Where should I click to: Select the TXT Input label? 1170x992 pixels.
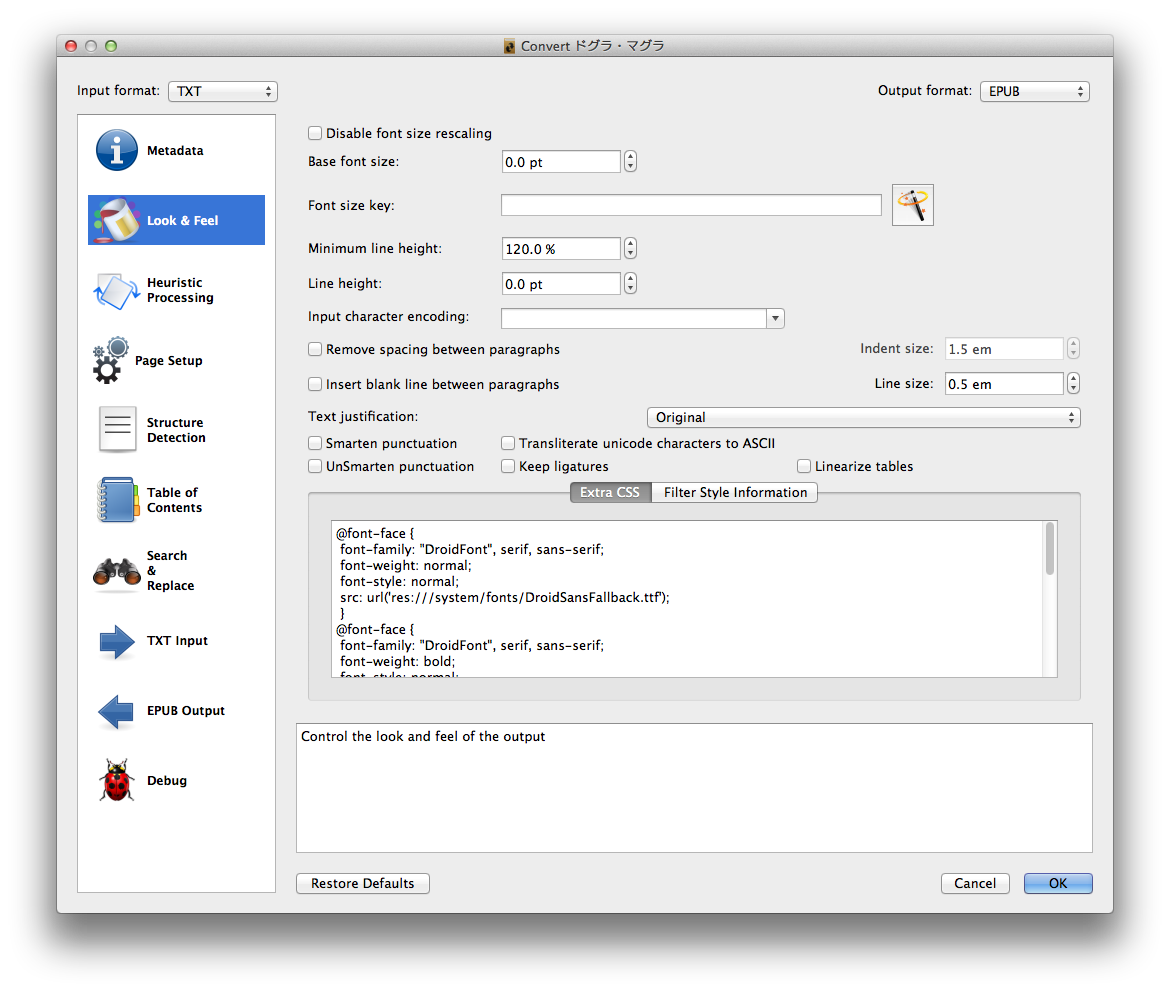point(177,641)
